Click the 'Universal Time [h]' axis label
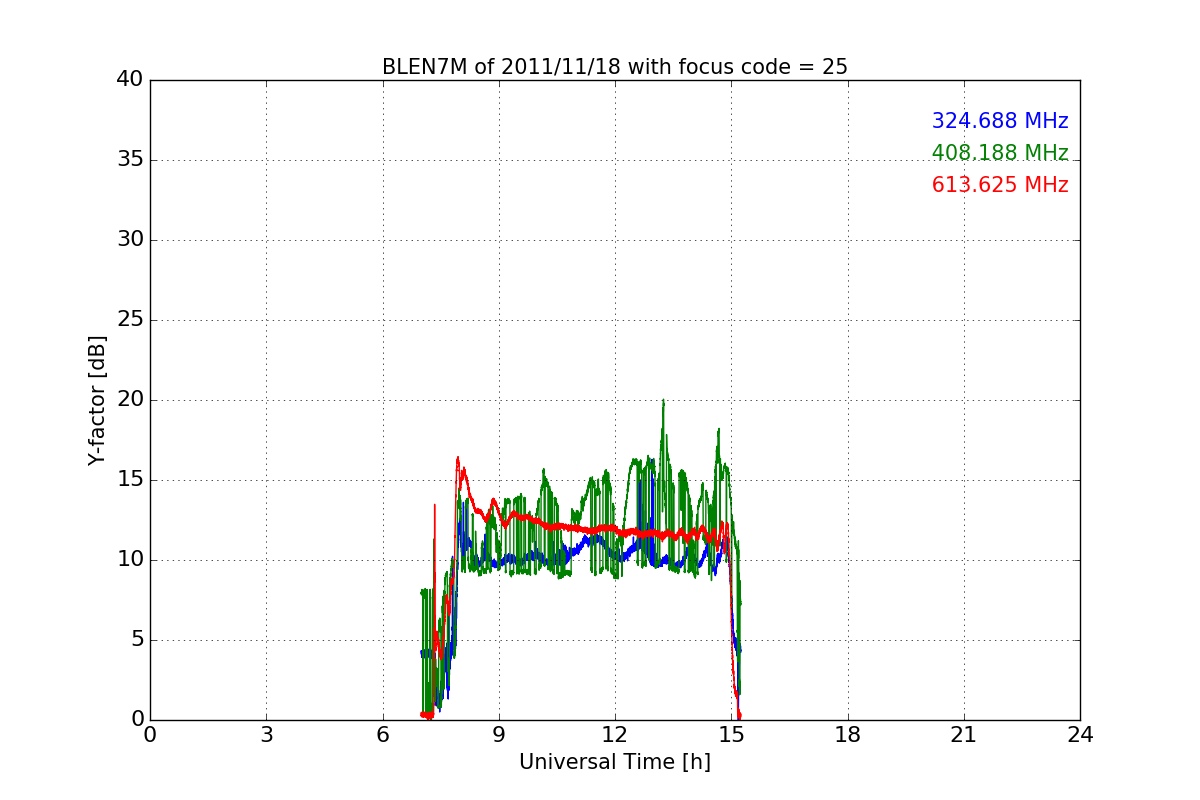 [x=615, y=762]
